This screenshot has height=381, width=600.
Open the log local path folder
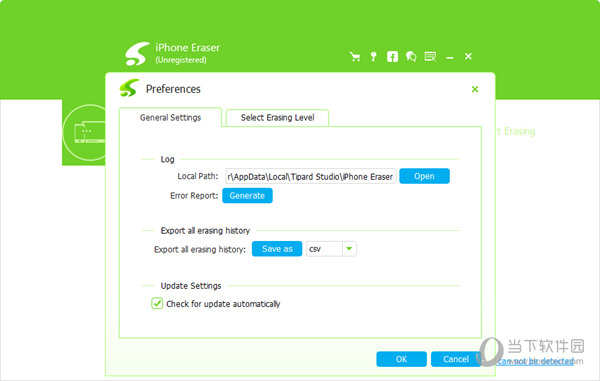424,176
